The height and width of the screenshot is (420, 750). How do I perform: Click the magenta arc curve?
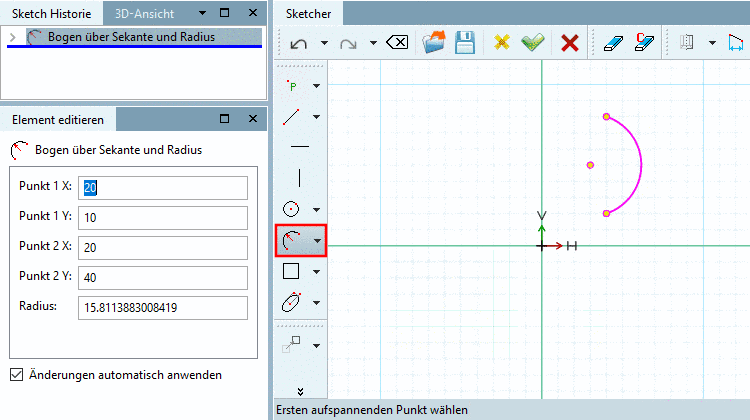click(641, 165)
